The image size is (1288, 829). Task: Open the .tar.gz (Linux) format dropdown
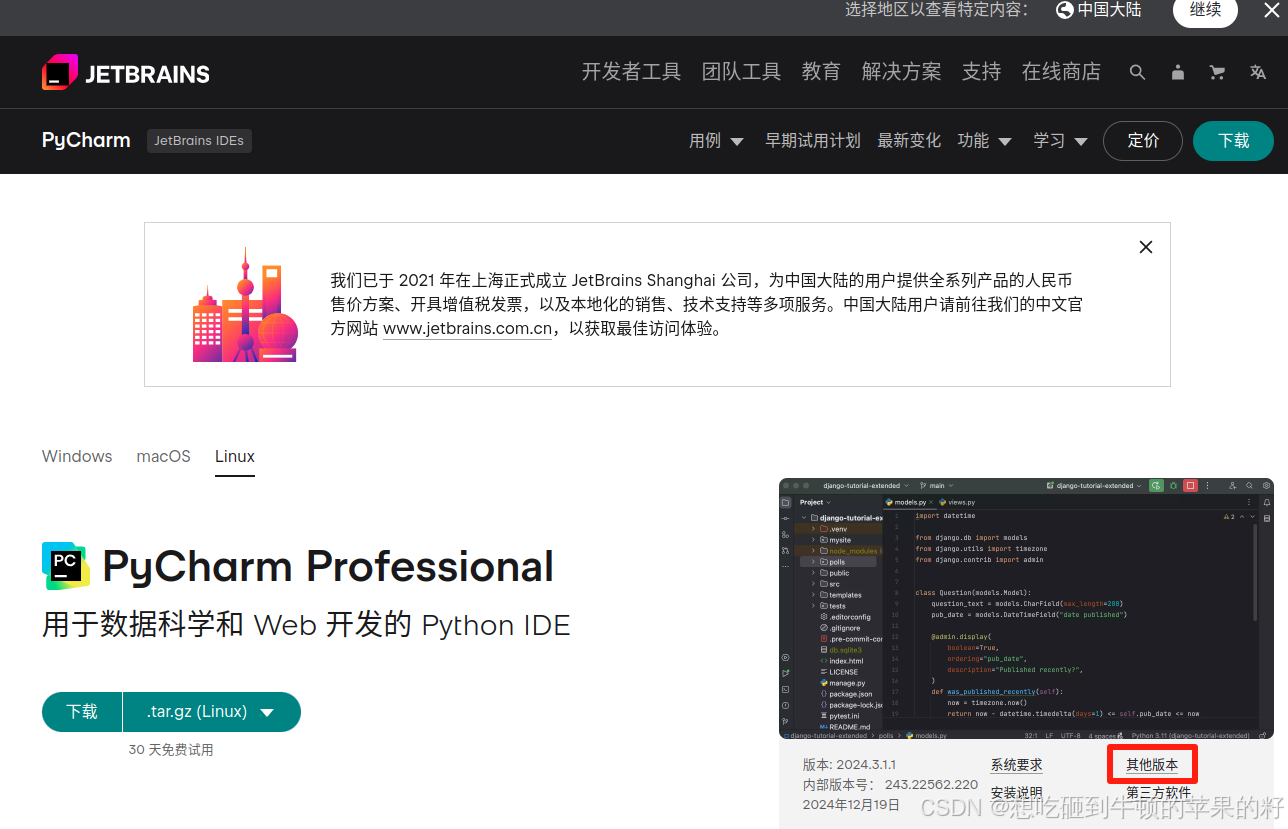pos(211,712)
